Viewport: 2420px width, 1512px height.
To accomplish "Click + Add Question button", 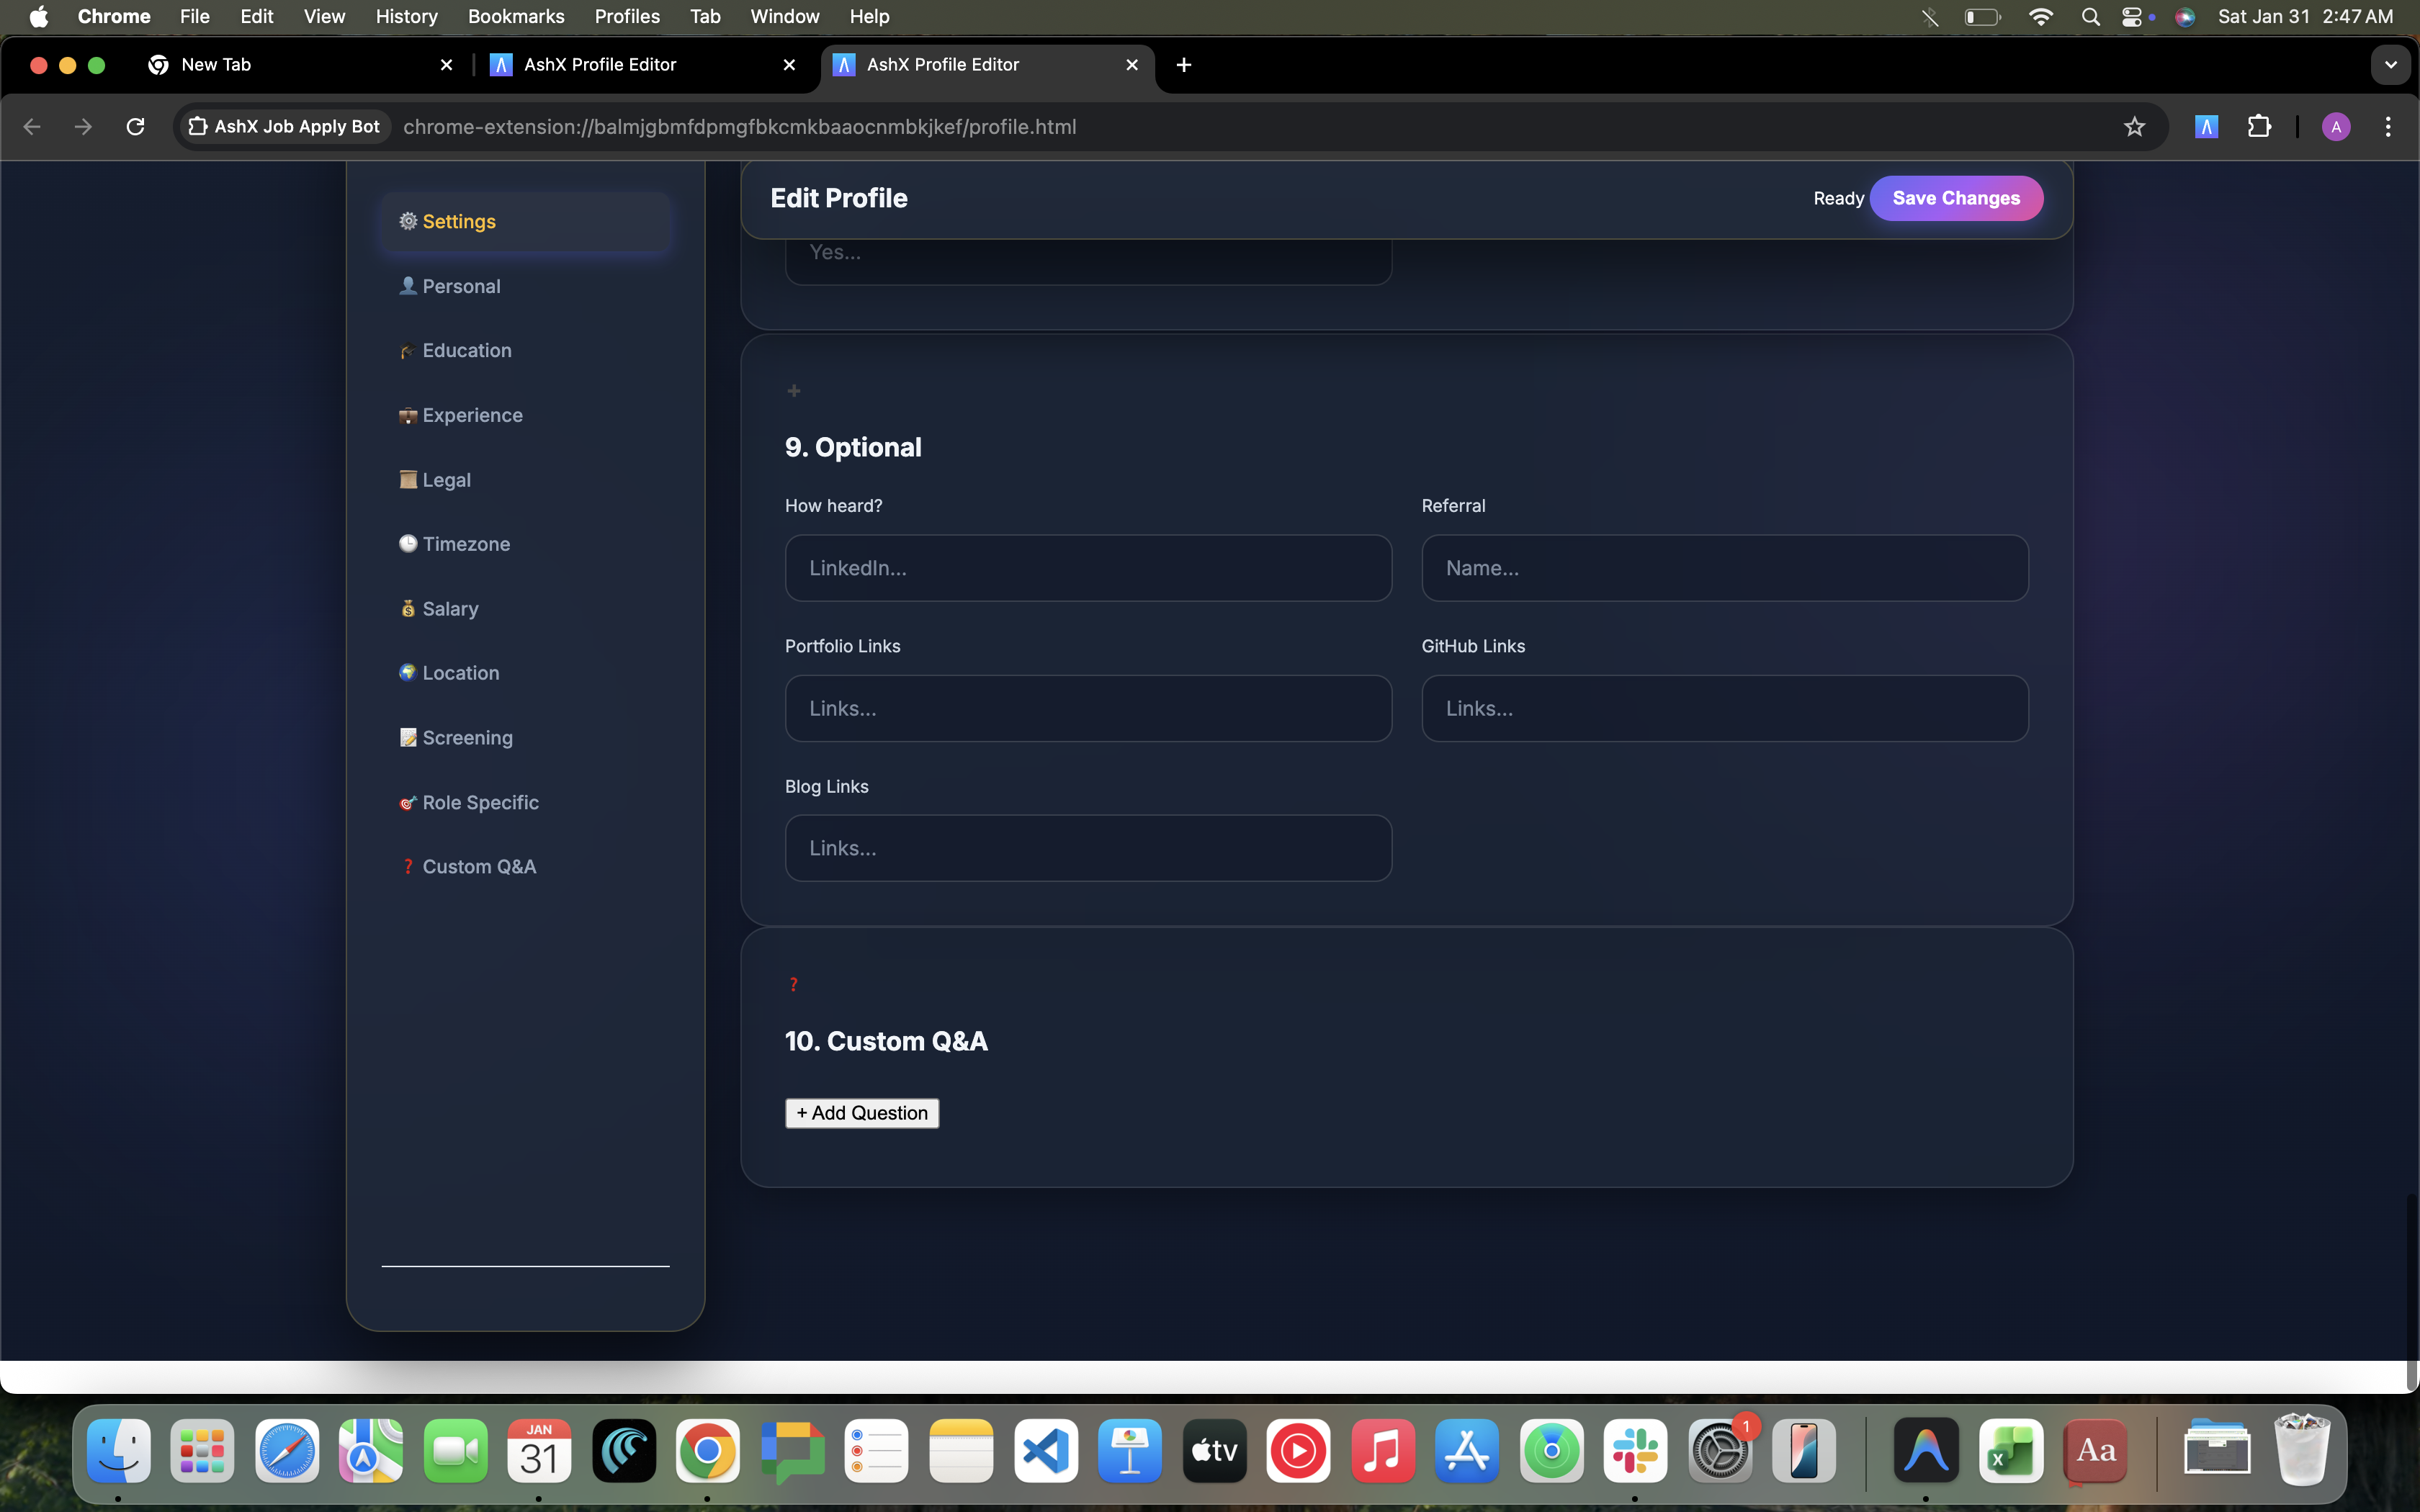I will (862, 1113).
